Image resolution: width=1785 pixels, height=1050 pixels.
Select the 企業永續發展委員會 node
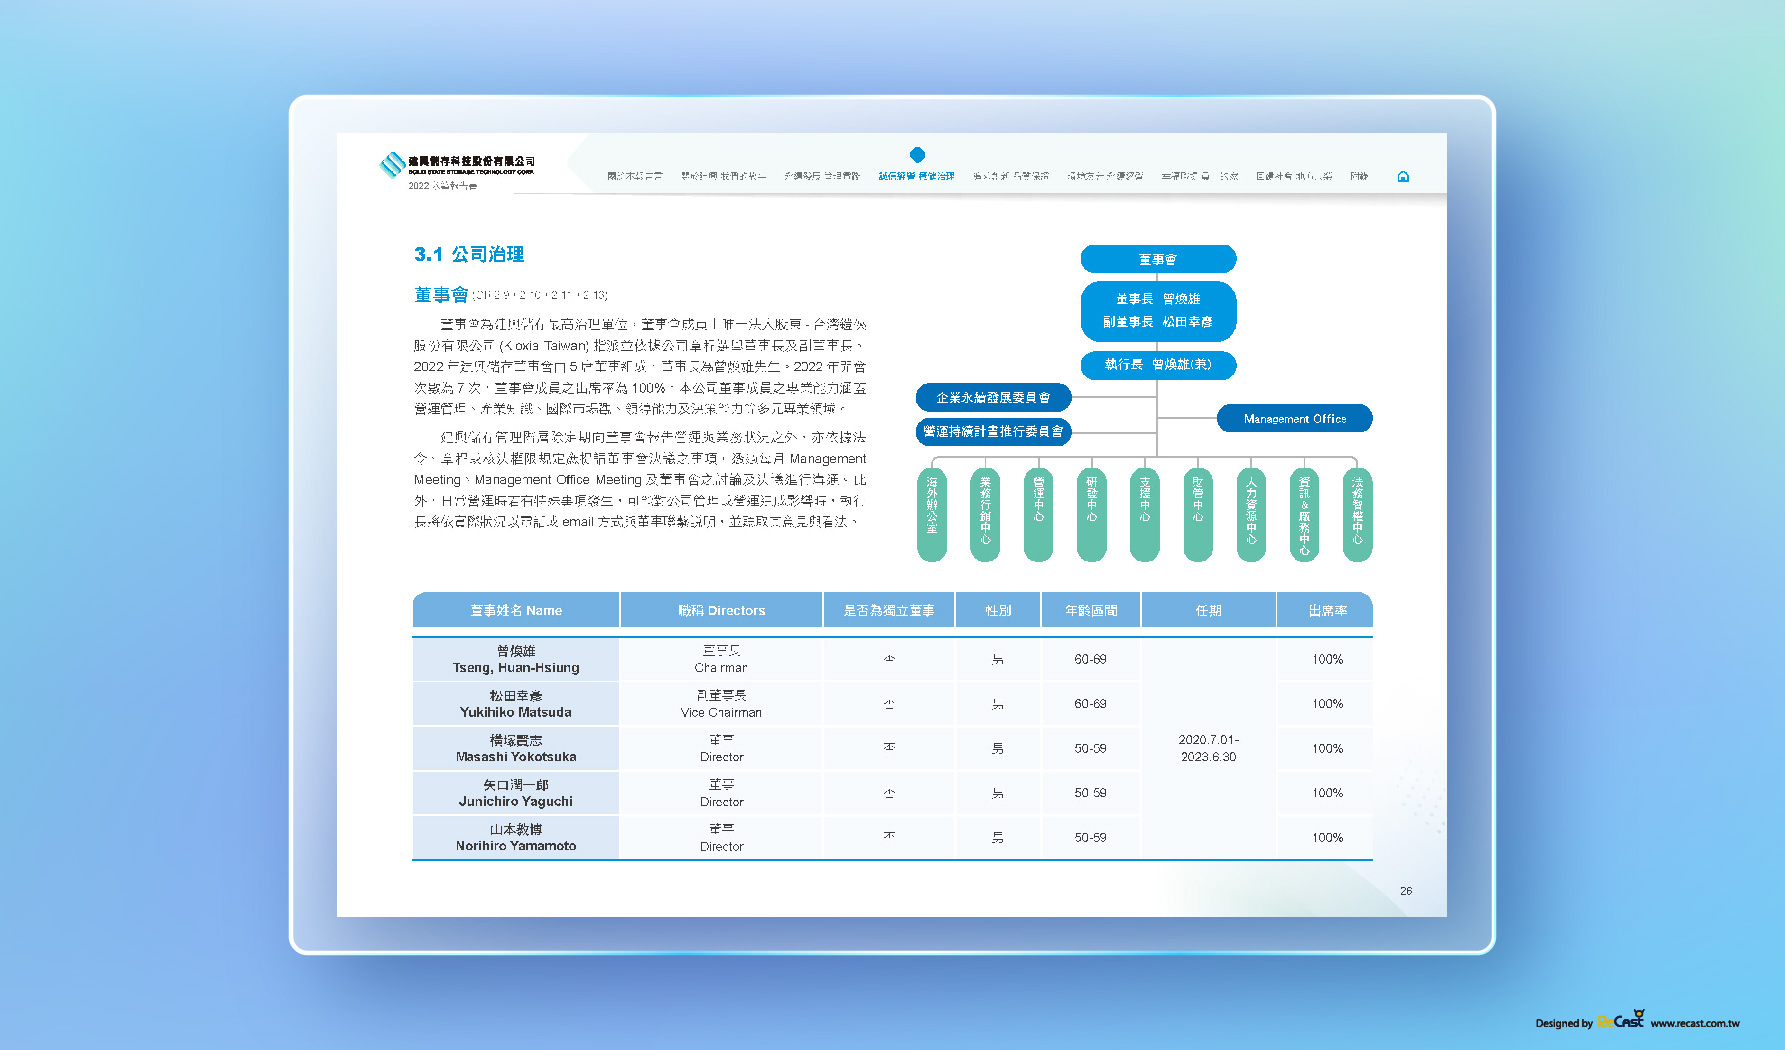994,398
